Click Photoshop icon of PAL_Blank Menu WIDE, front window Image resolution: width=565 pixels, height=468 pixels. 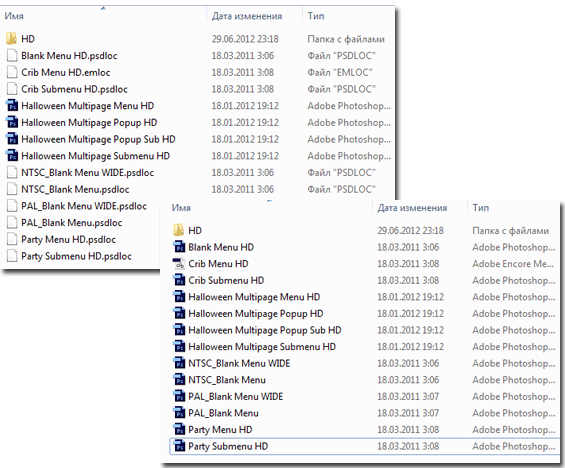[x=179, y=396]
